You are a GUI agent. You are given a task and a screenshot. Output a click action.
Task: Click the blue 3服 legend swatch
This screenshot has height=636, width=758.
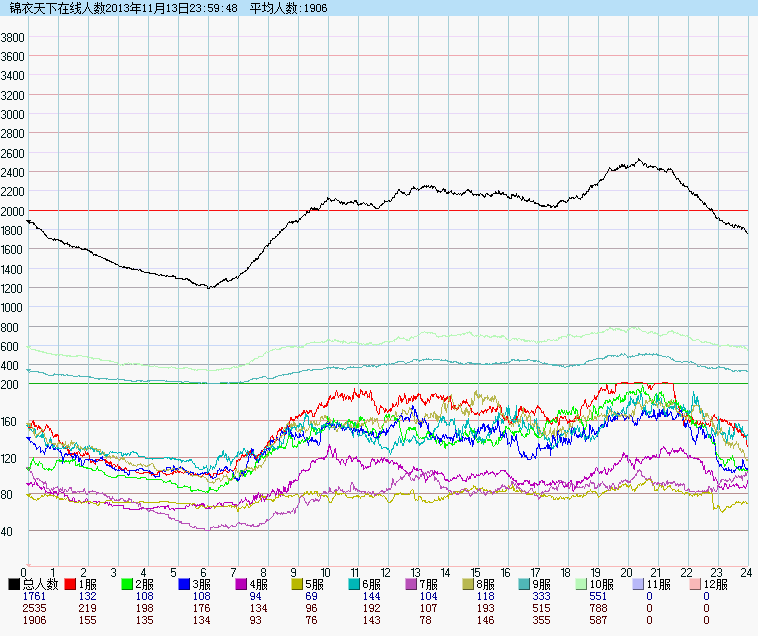click(185, 584)
